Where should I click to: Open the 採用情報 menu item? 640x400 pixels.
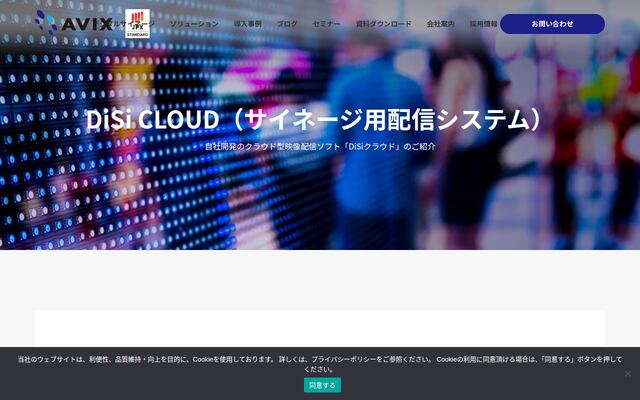tap(483, 24)
